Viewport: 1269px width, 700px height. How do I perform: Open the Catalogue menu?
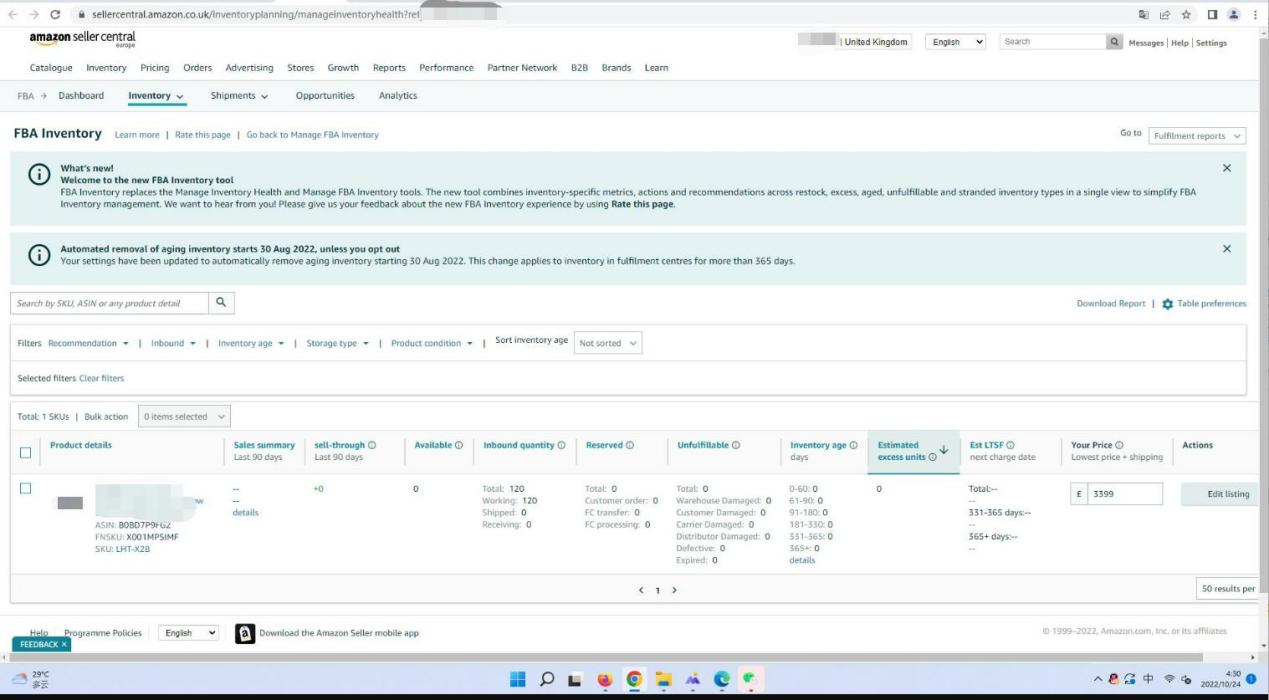pos(51,68)
